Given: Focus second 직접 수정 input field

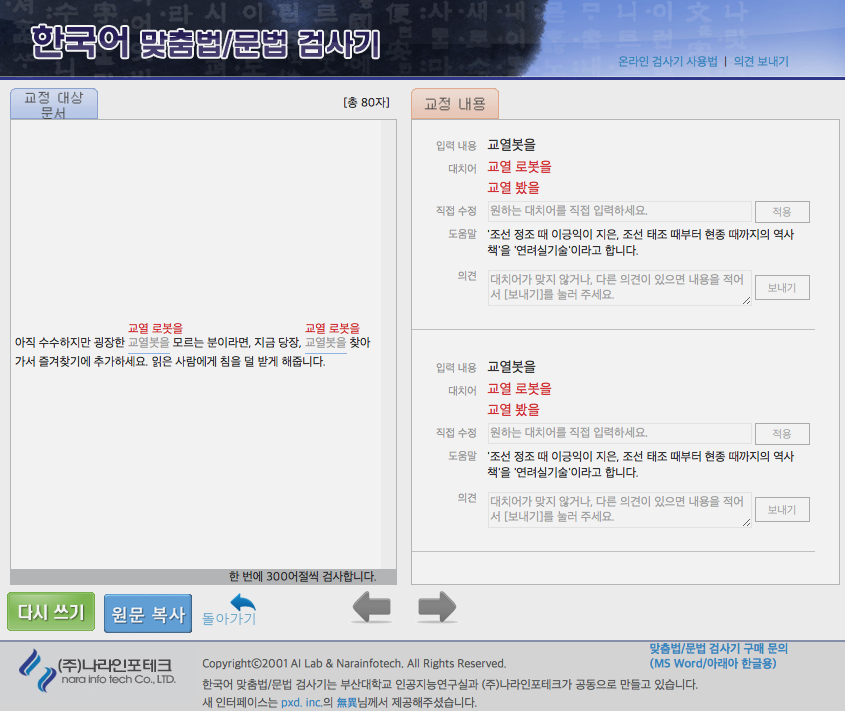Looking at the screenshot, I should [620, 433].
